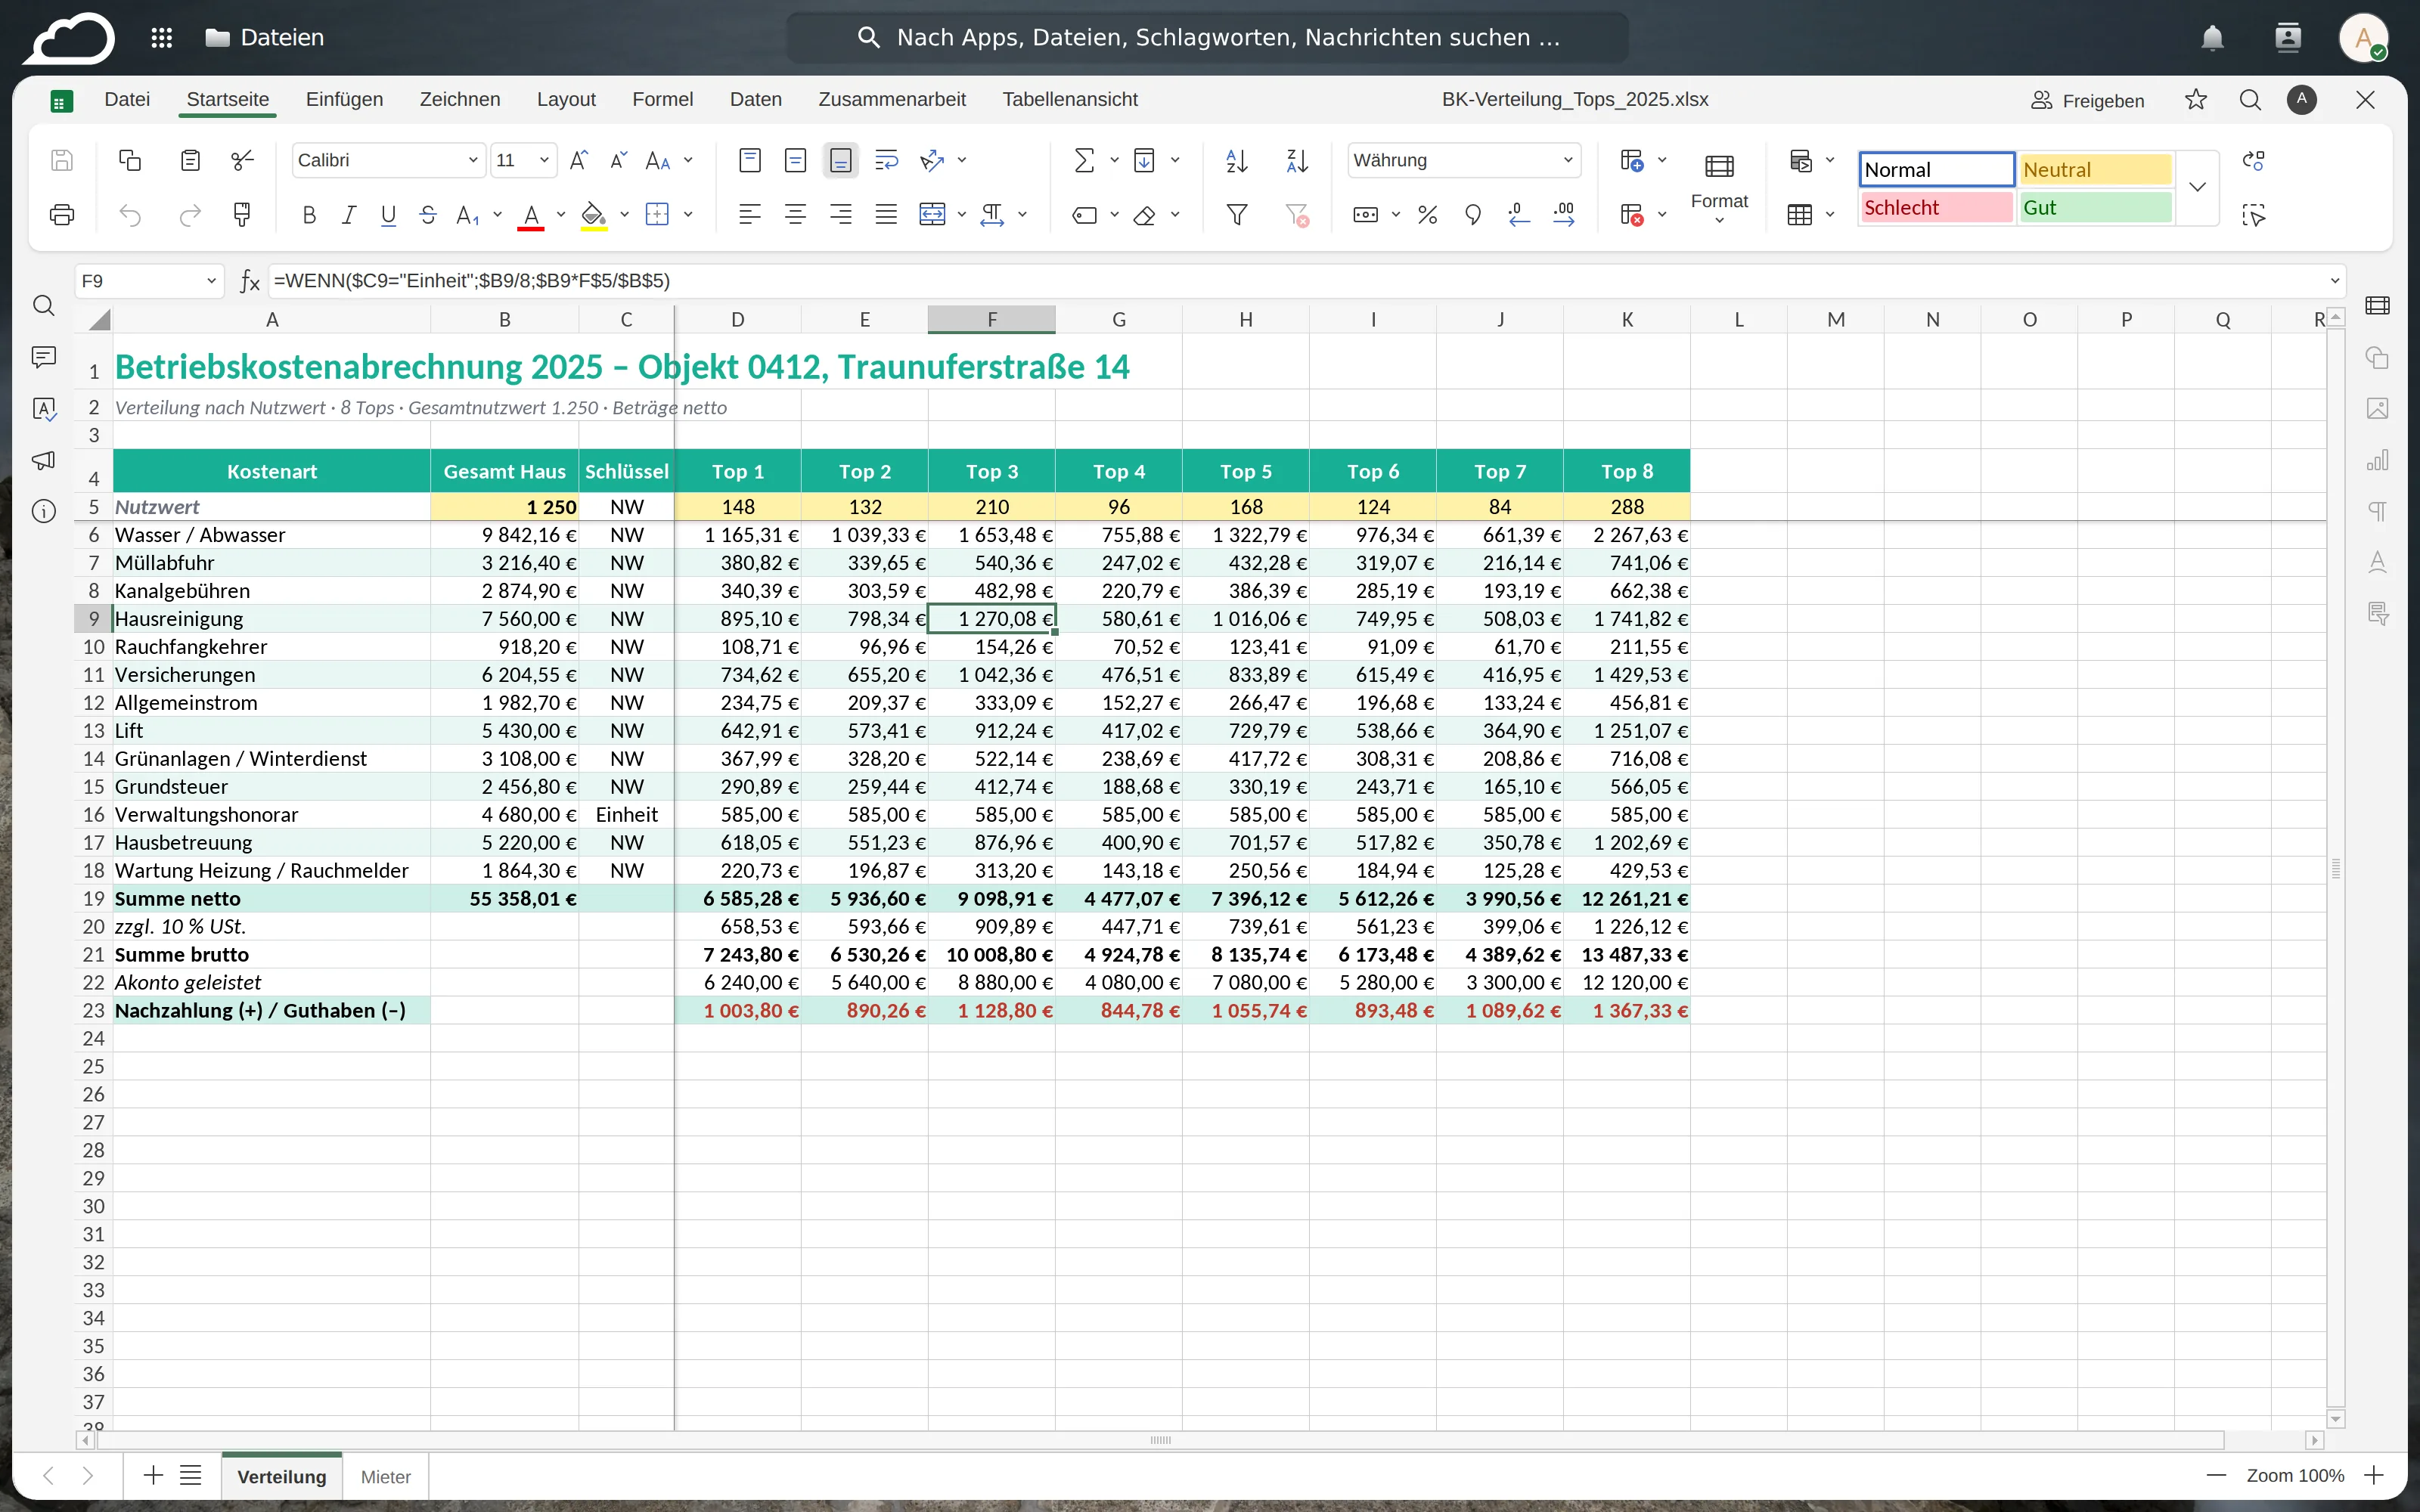
Task: Open the Datei menu
Action: pyautogui.click(x=127, y=100)
